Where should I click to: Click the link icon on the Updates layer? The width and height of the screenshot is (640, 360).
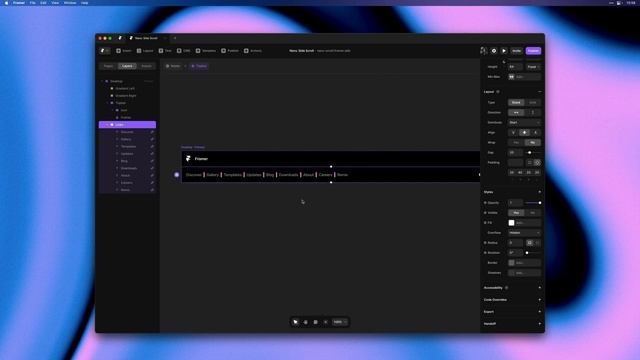(152, 154)
